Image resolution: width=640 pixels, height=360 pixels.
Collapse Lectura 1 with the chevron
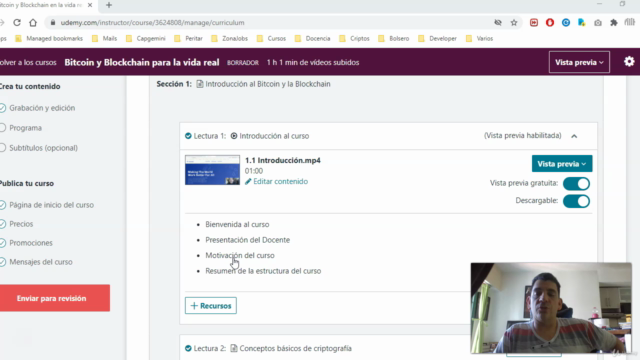pyautogui.click(x=574, y=136)
